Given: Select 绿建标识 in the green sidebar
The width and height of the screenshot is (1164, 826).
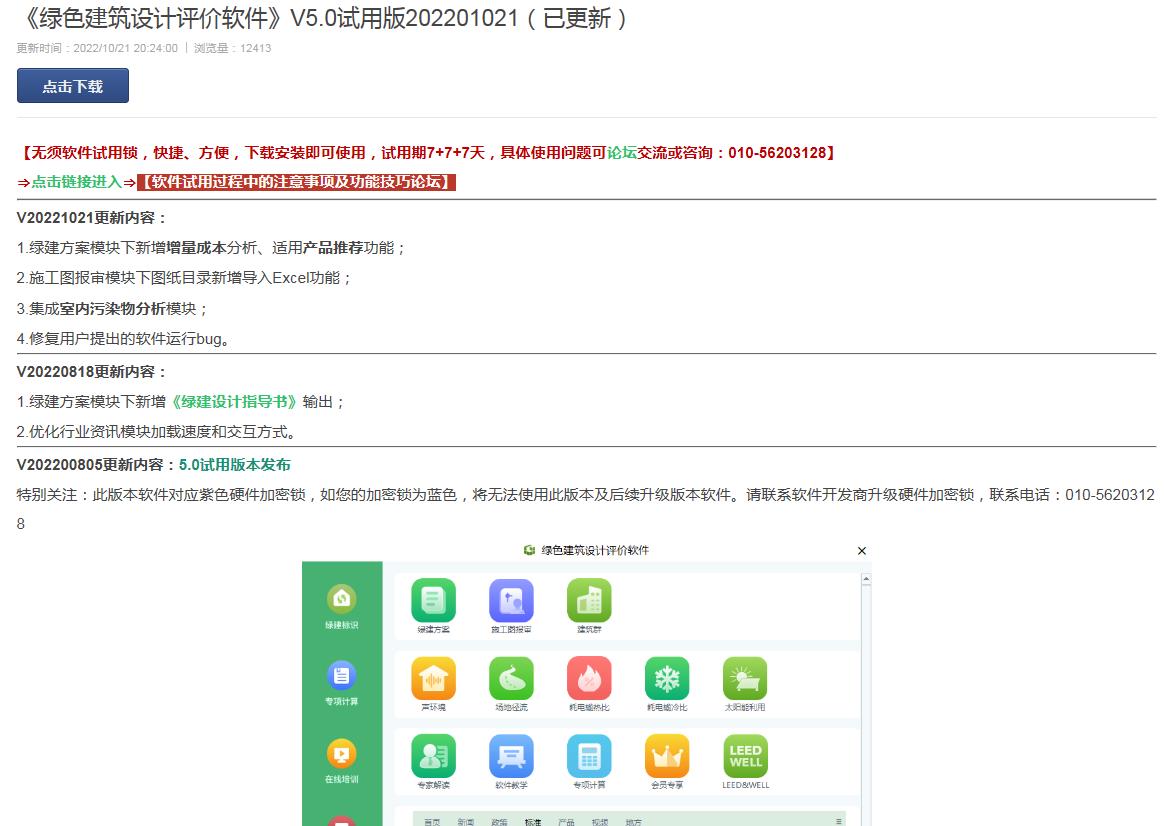Looking at the screenshot, I should tap(342, 606).
